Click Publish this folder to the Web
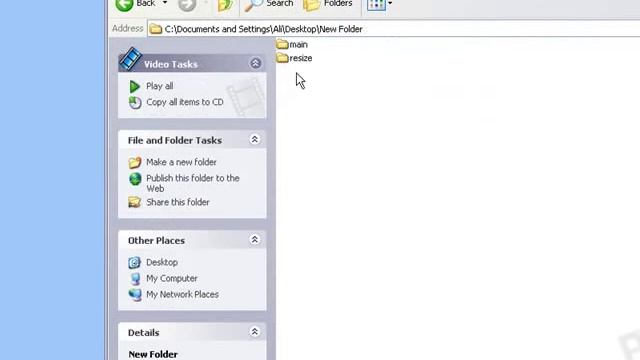 click(x=193, y=183)
